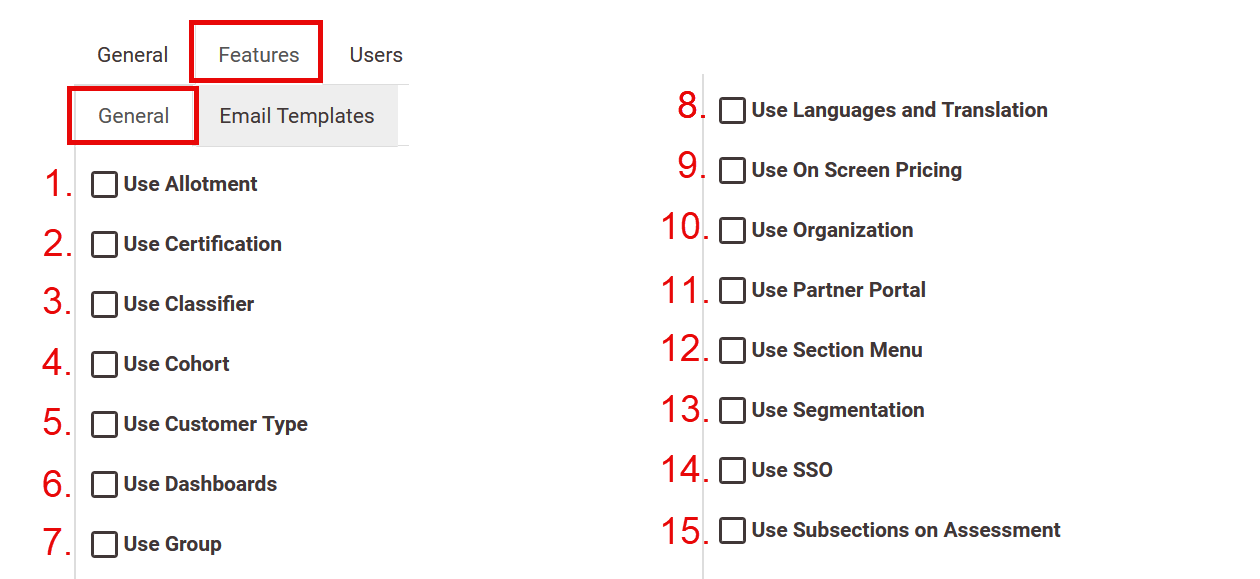Toggle the Use Customer Type checkbox
The height and width of the screenshot is (579, 1260).
pyautogui.click(x=105, y=425)
